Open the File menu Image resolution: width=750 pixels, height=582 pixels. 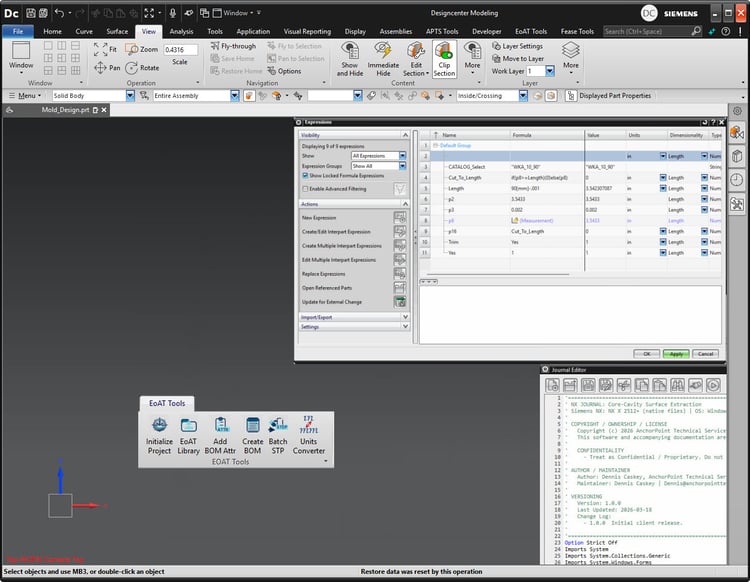click(18, 32)
